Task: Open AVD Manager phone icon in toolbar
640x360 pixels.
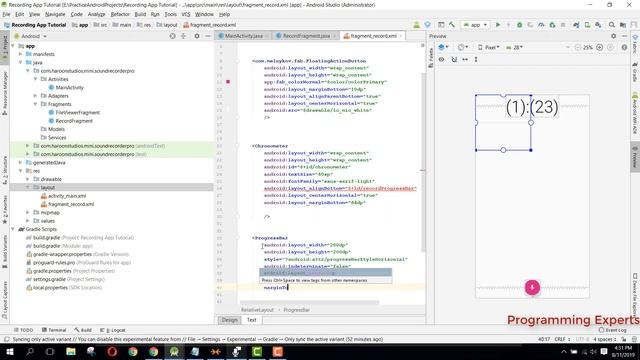Action: click(587, 25)
